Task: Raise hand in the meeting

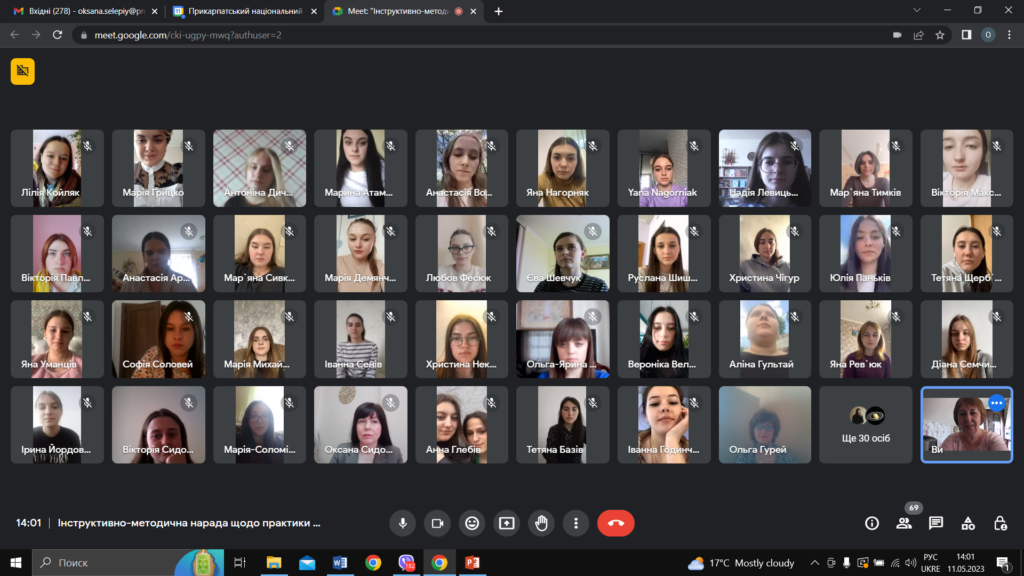Action: pyautogui.click(x=541, y=523)
